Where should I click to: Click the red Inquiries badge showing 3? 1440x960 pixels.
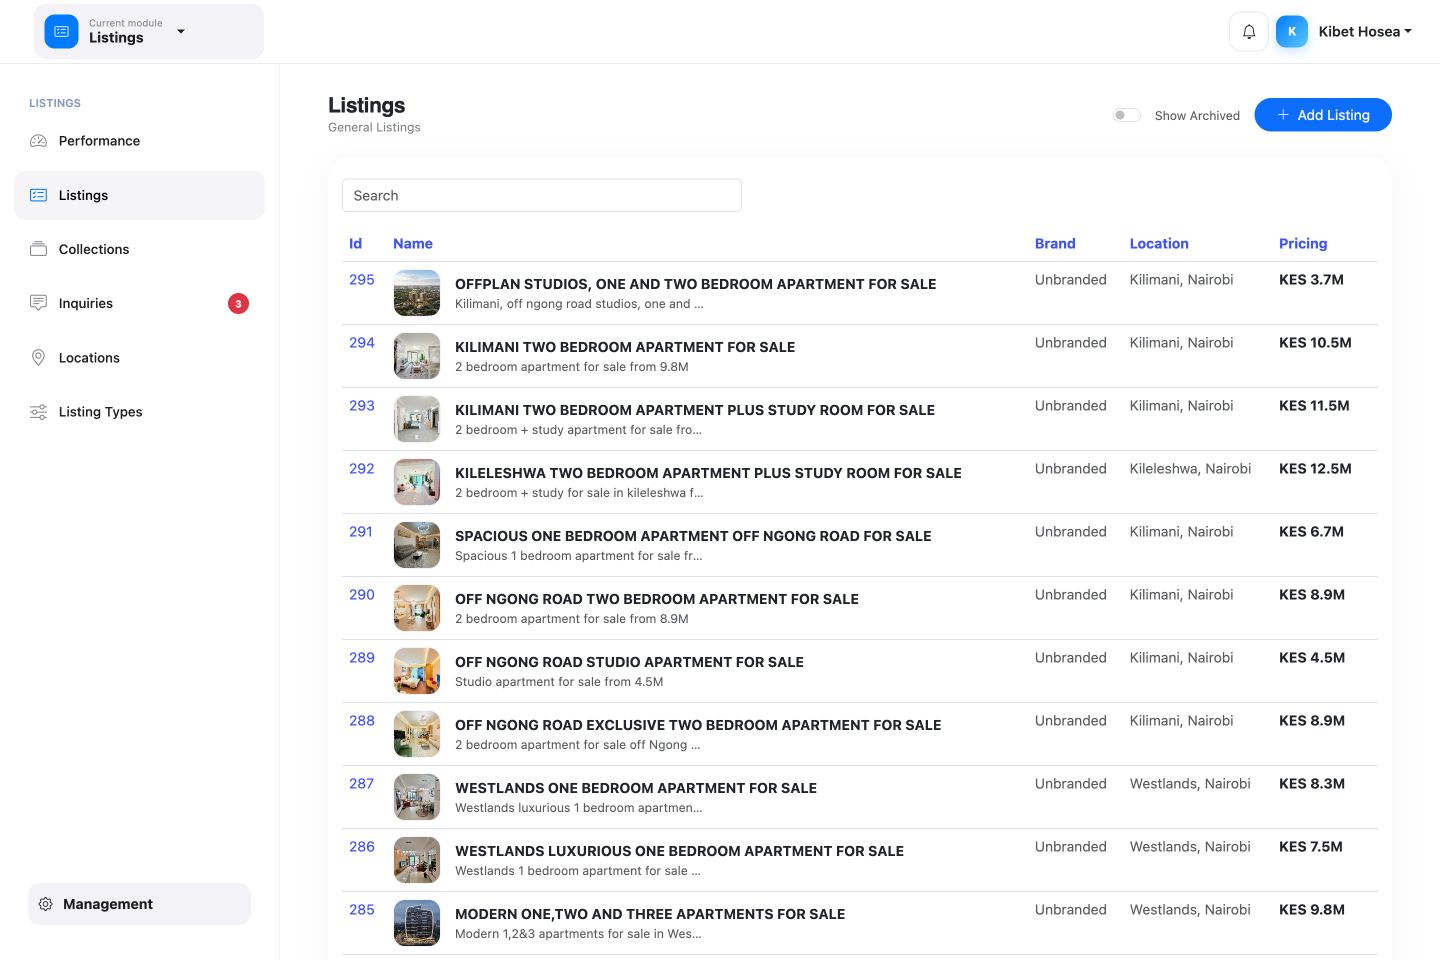pyautogui.click(x=238, y=304)
